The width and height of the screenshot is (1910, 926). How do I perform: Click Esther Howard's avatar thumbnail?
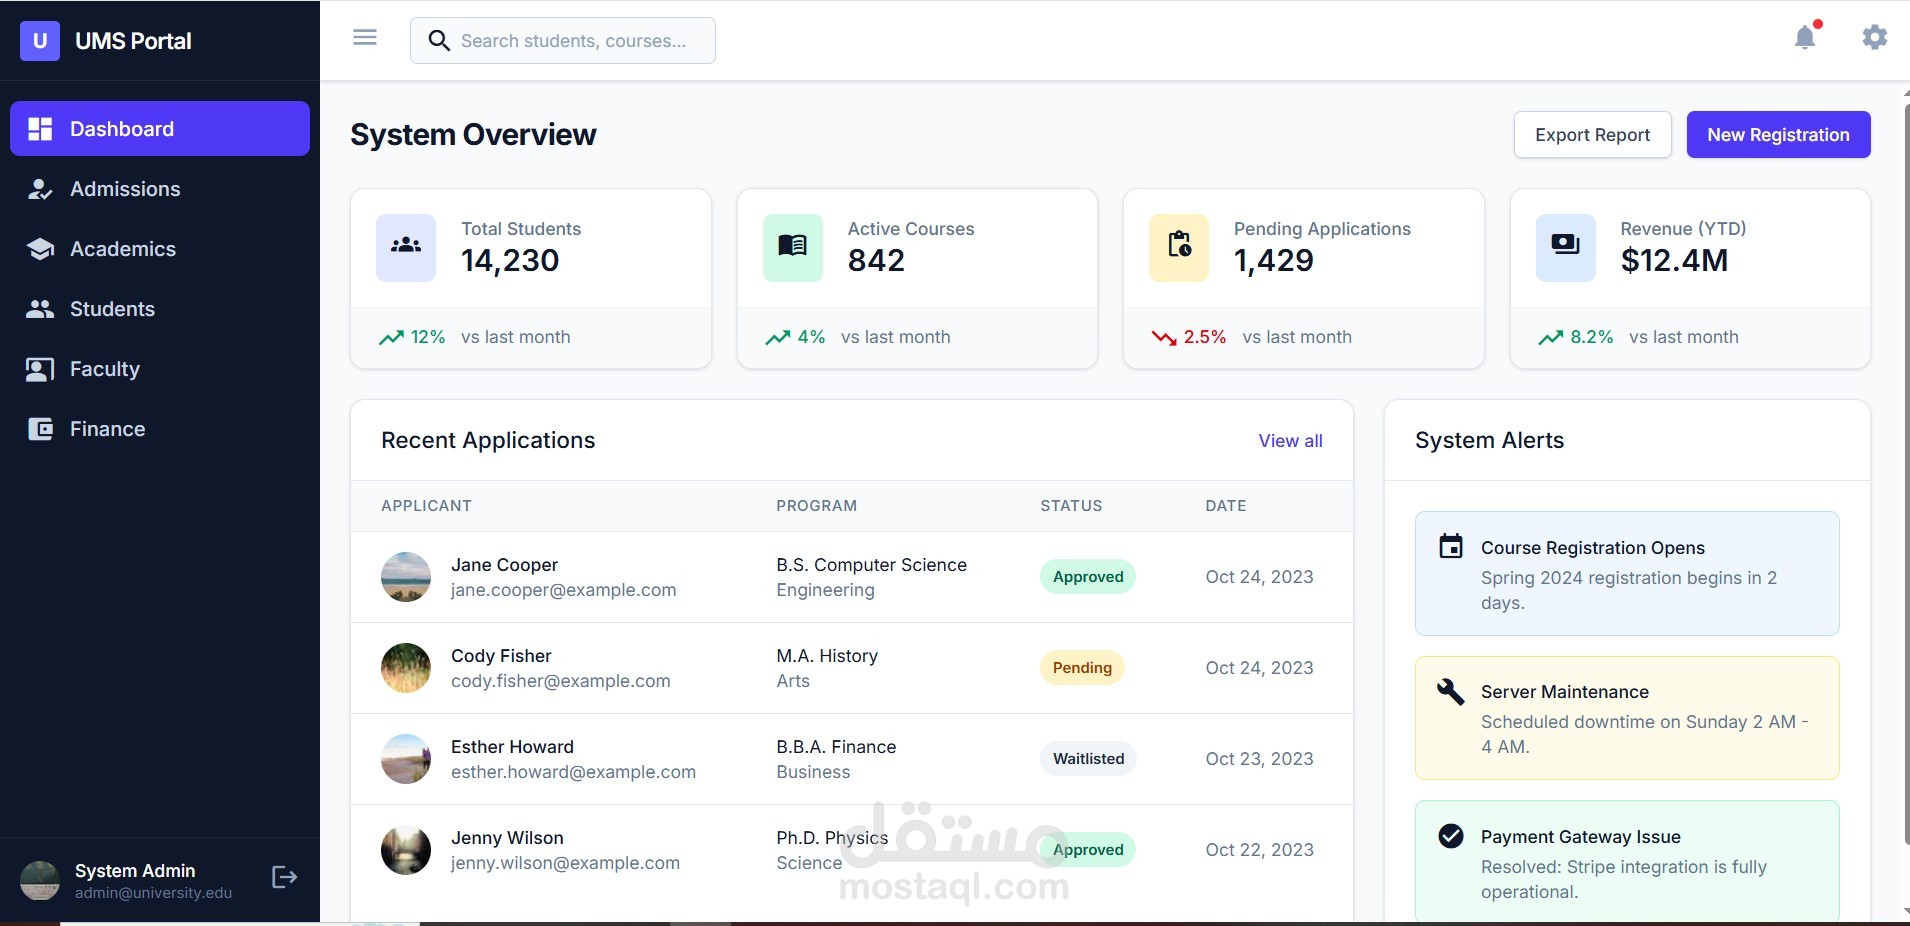[406, 759]
